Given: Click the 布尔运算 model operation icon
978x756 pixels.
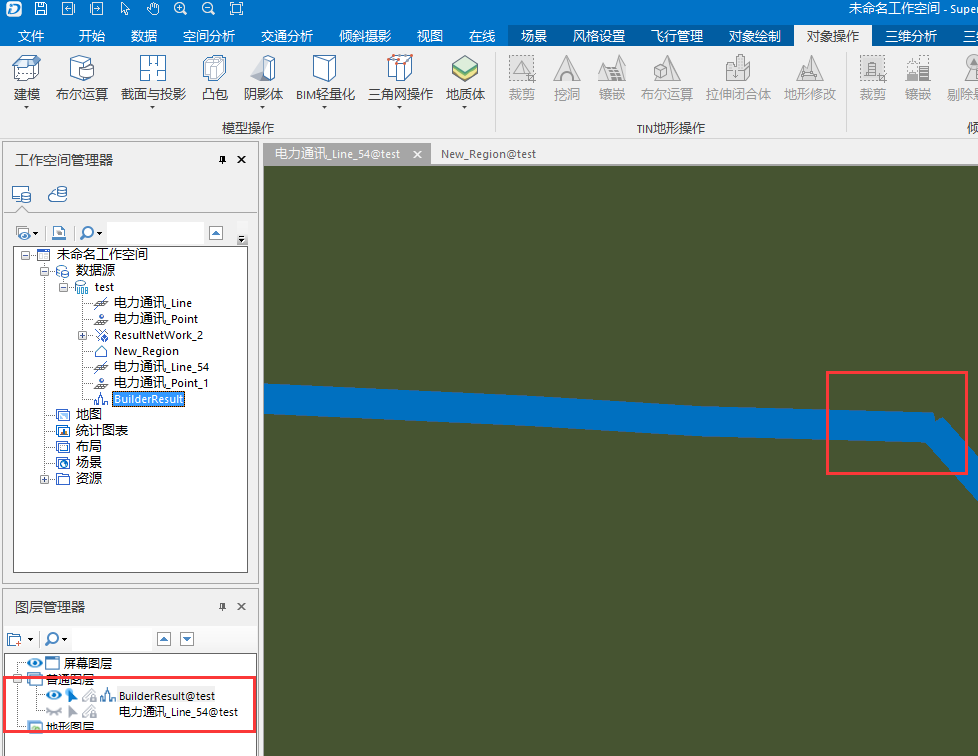Looking at the screenshot, I should point(82,78).
